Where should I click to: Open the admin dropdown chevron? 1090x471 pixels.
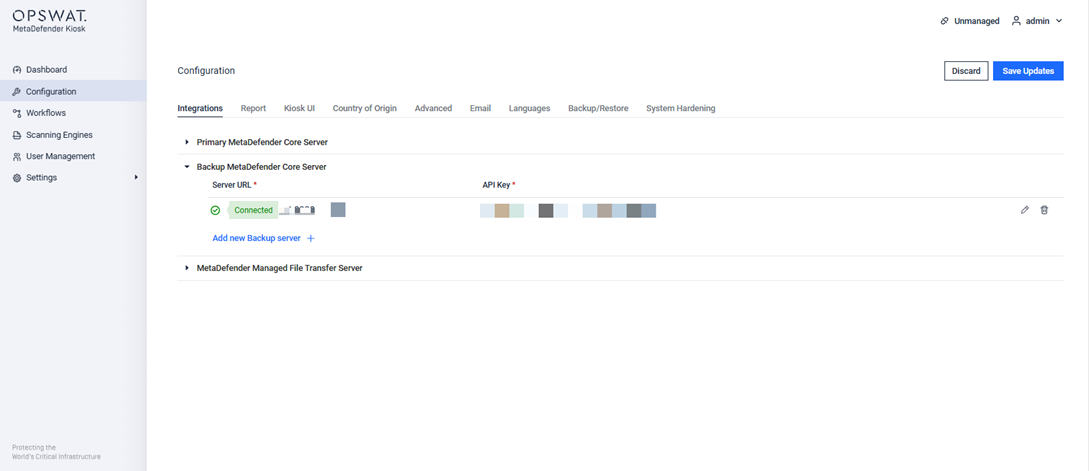1059,21
